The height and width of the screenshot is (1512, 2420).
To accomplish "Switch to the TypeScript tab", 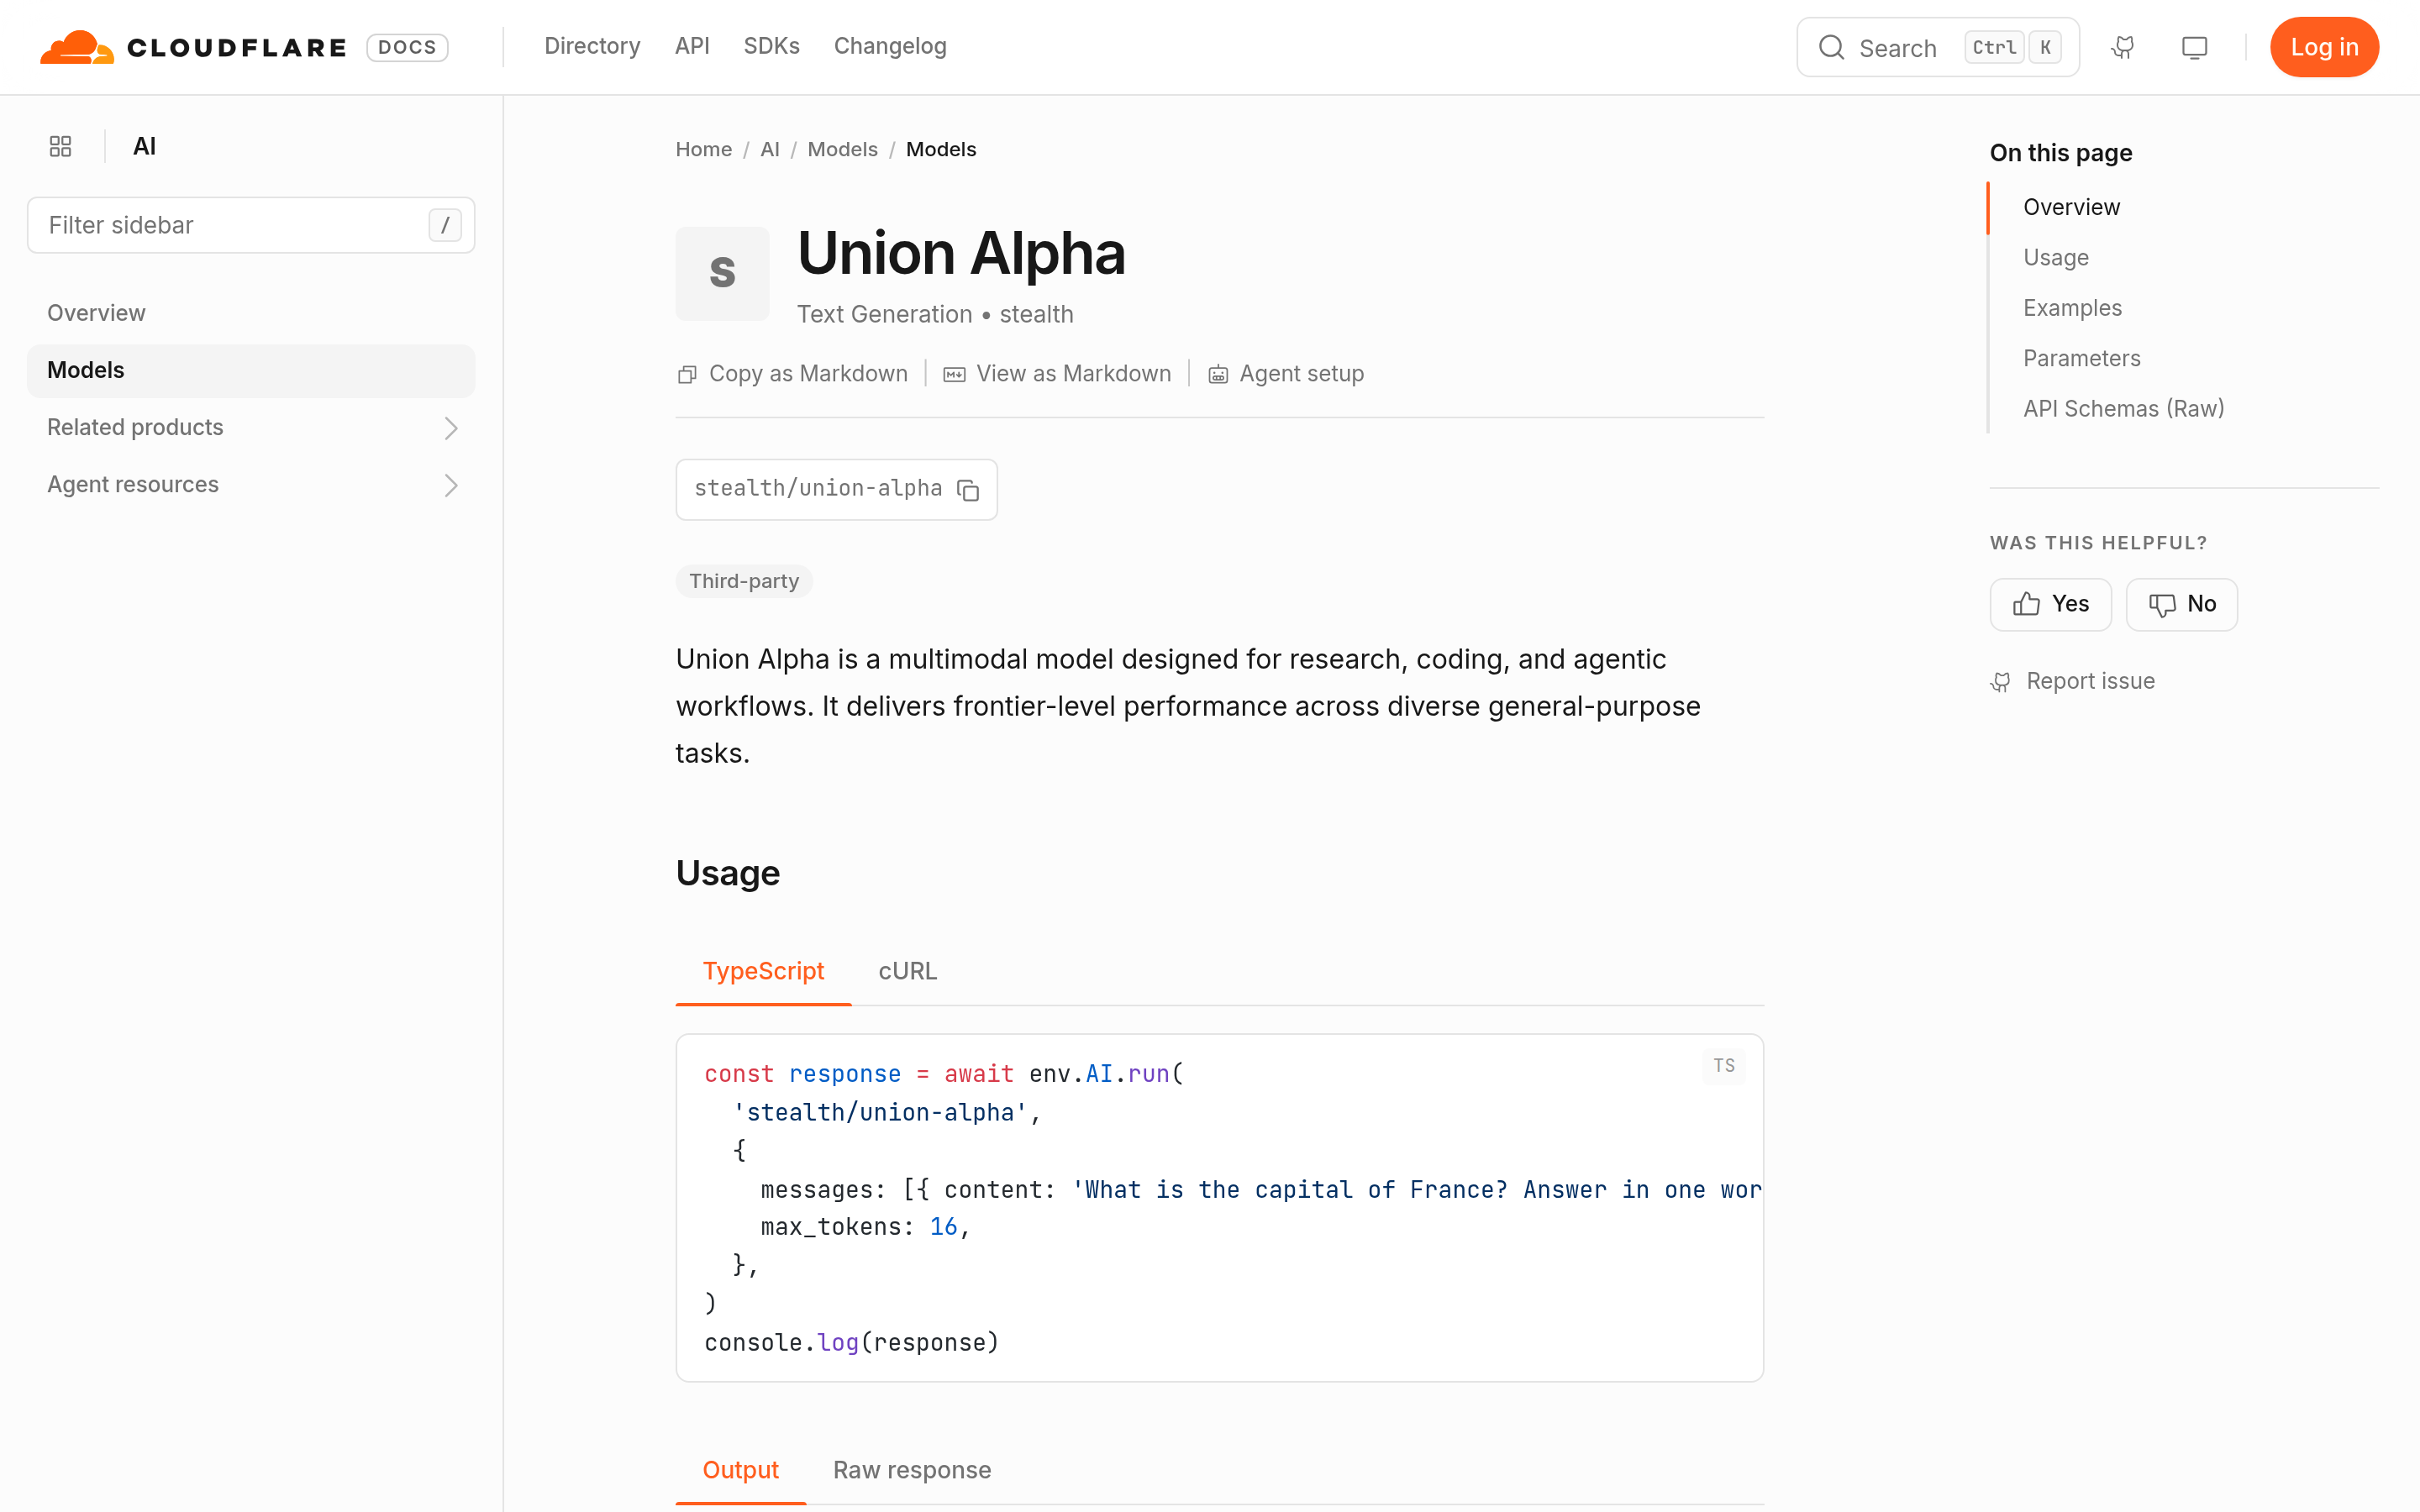I will tap(763, 971).
